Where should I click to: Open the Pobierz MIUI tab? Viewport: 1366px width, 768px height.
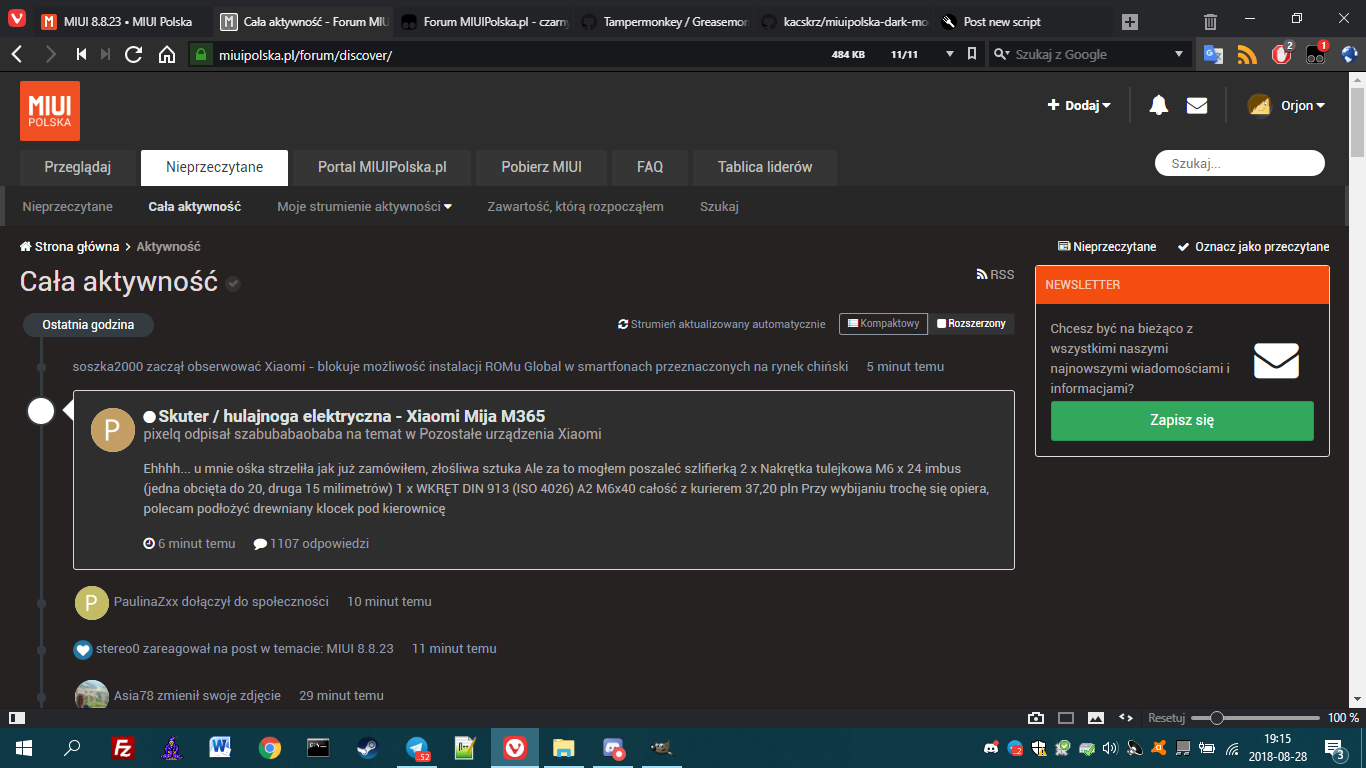point(541,167)
